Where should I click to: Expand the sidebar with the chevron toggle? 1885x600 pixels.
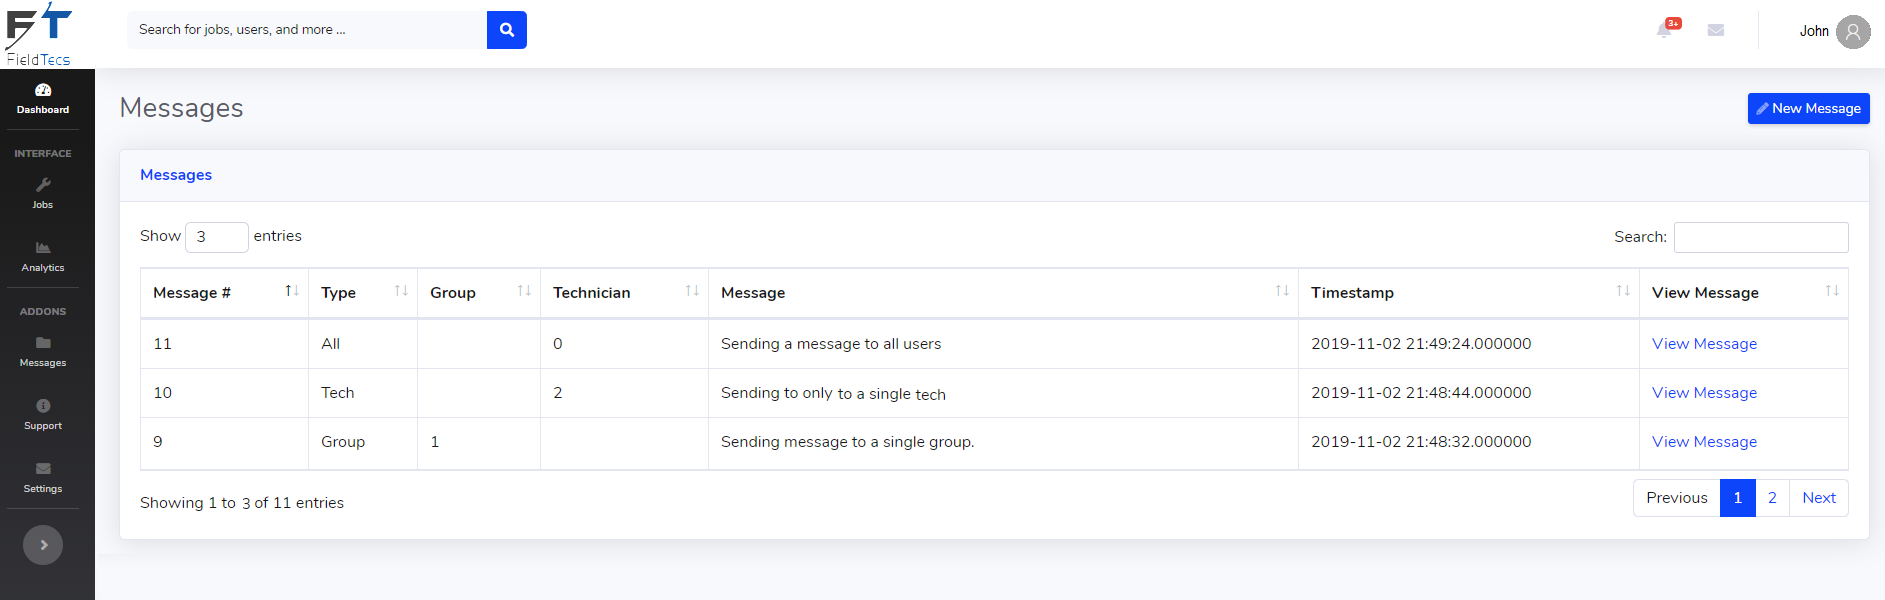coord(43,545)
